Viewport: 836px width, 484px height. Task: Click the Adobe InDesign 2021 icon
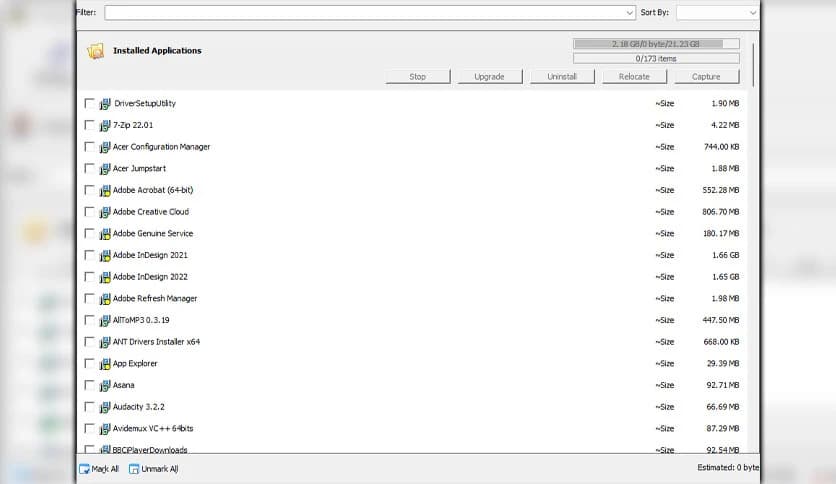click(x=105, y=255)
